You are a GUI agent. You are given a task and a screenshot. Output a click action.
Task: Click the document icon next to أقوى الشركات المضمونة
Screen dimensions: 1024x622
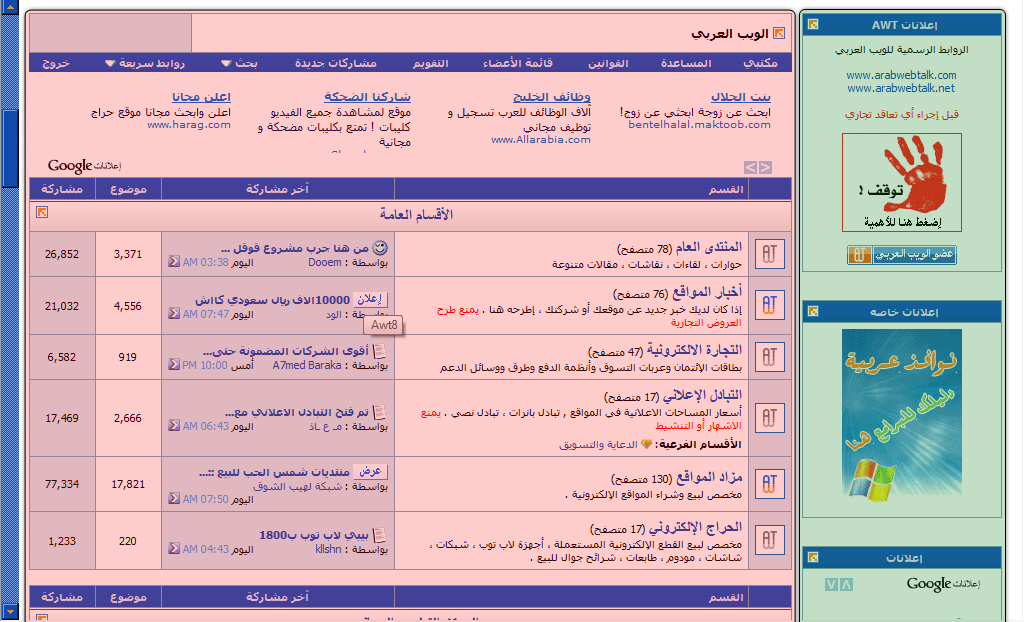tap(379, 351)
